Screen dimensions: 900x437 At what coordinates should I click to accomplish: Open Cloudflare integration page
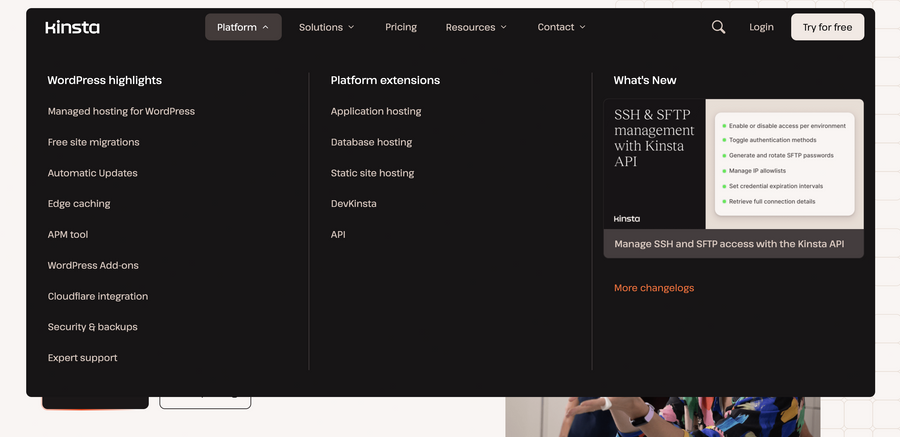(98, 296)
